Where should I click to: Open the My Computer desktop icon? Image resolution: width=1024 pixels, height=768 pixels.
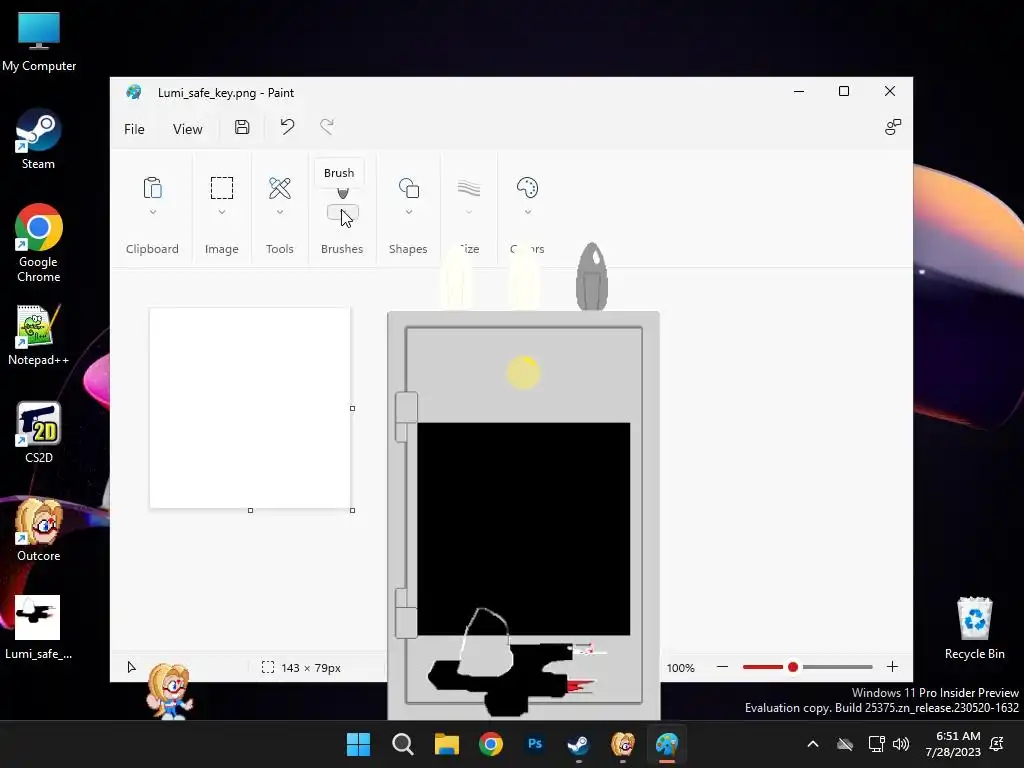pyautogui.click(x=39, y=41)
